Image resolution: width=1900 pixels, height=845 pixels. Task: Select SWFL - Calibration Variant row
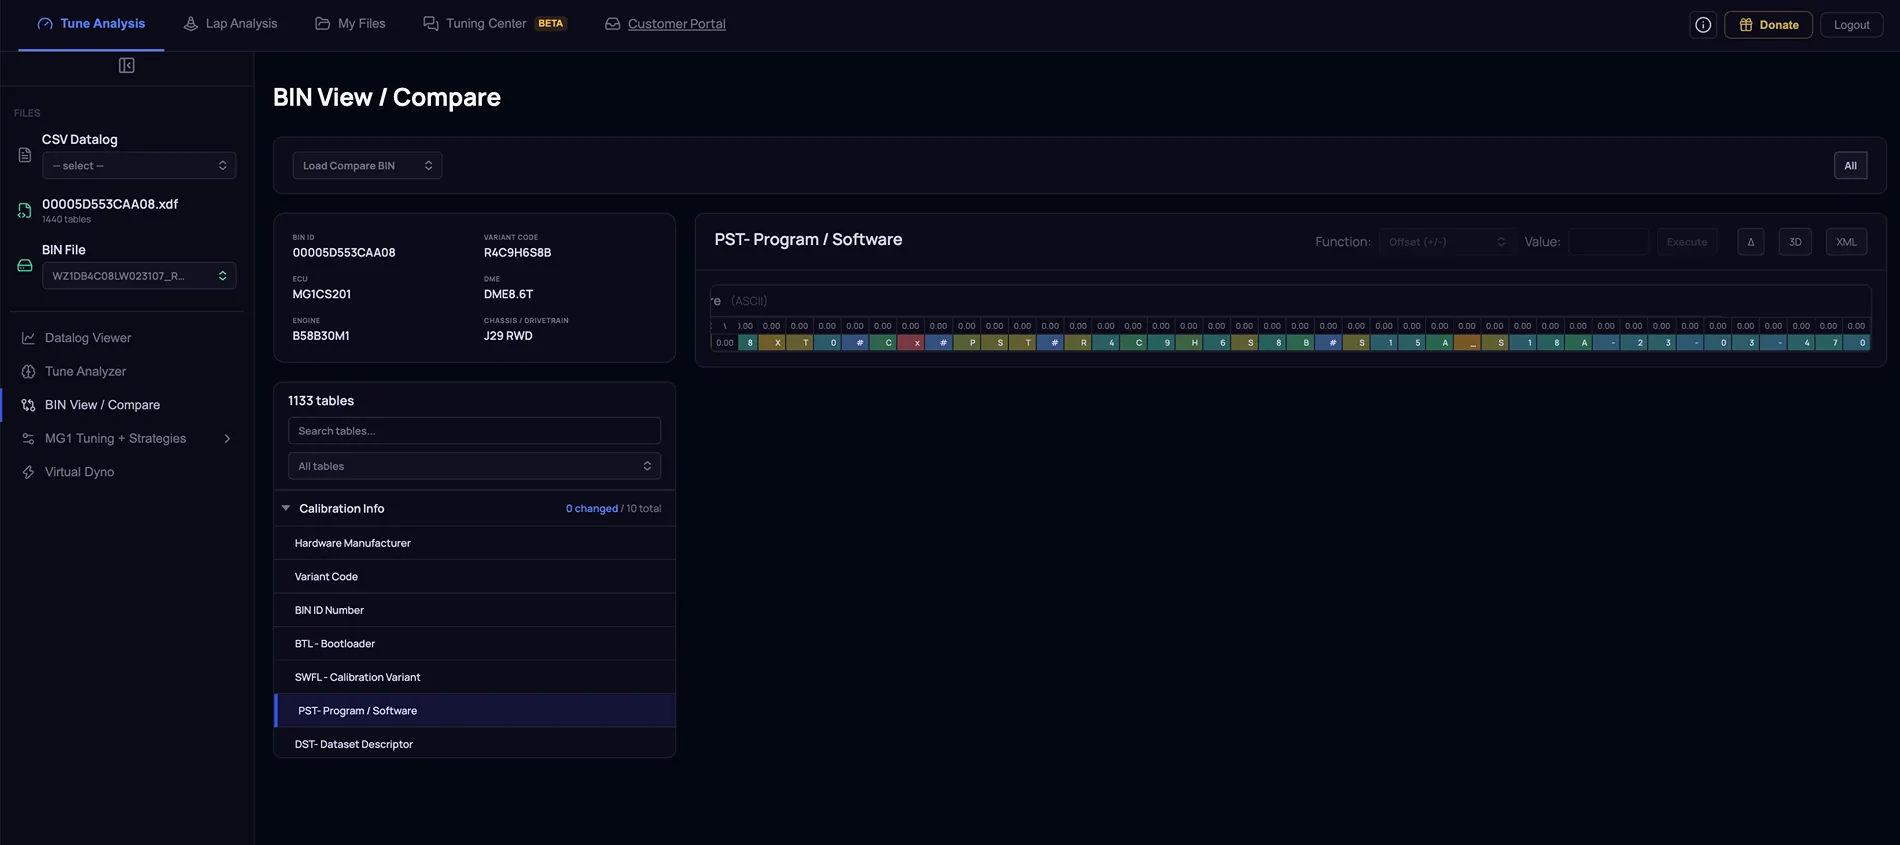475,677
